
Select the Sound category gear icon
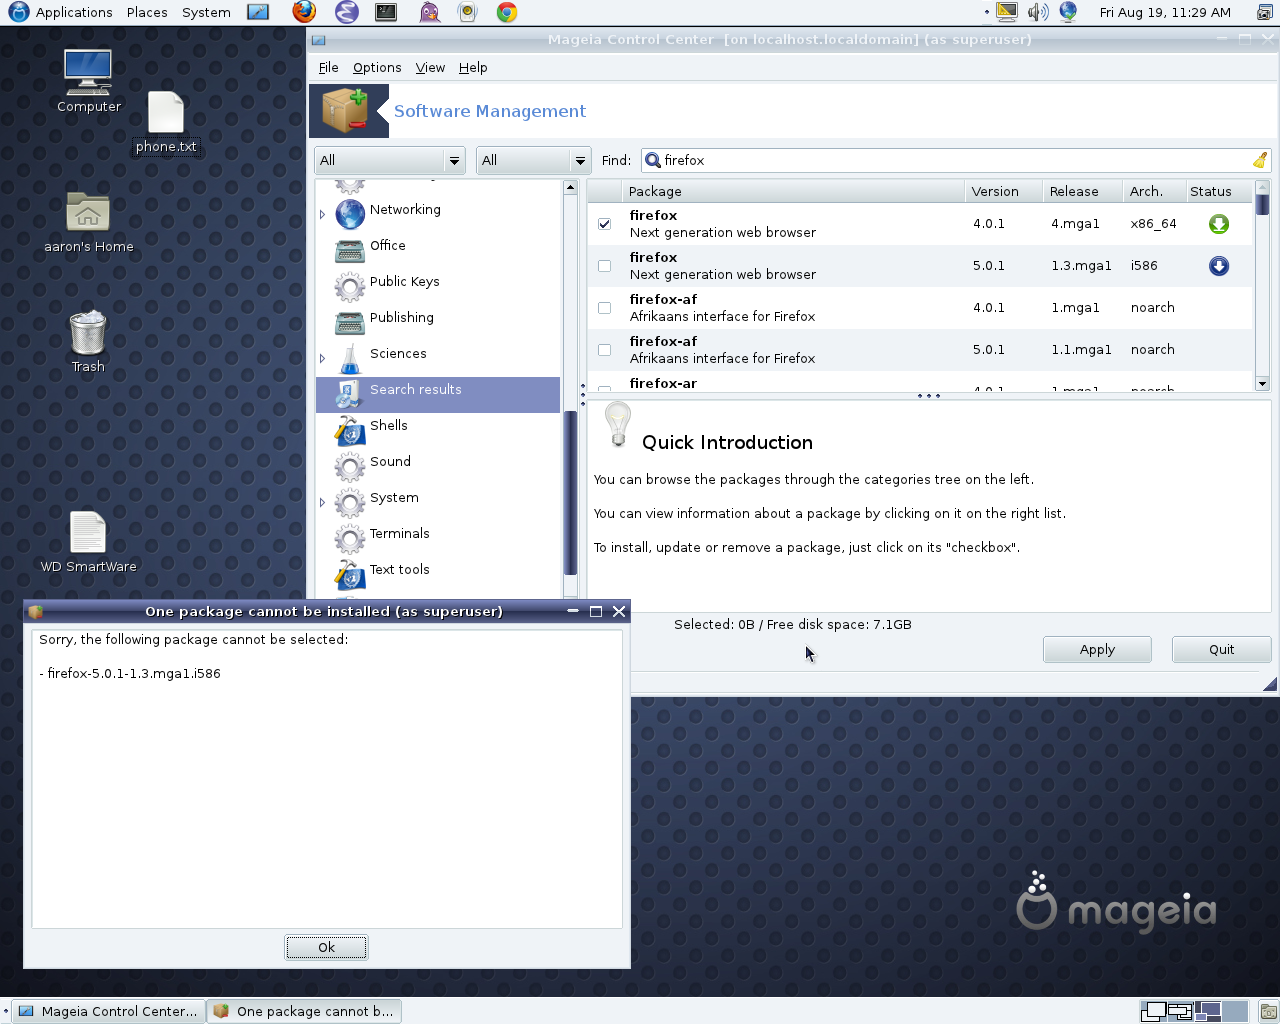click(350, 466)
